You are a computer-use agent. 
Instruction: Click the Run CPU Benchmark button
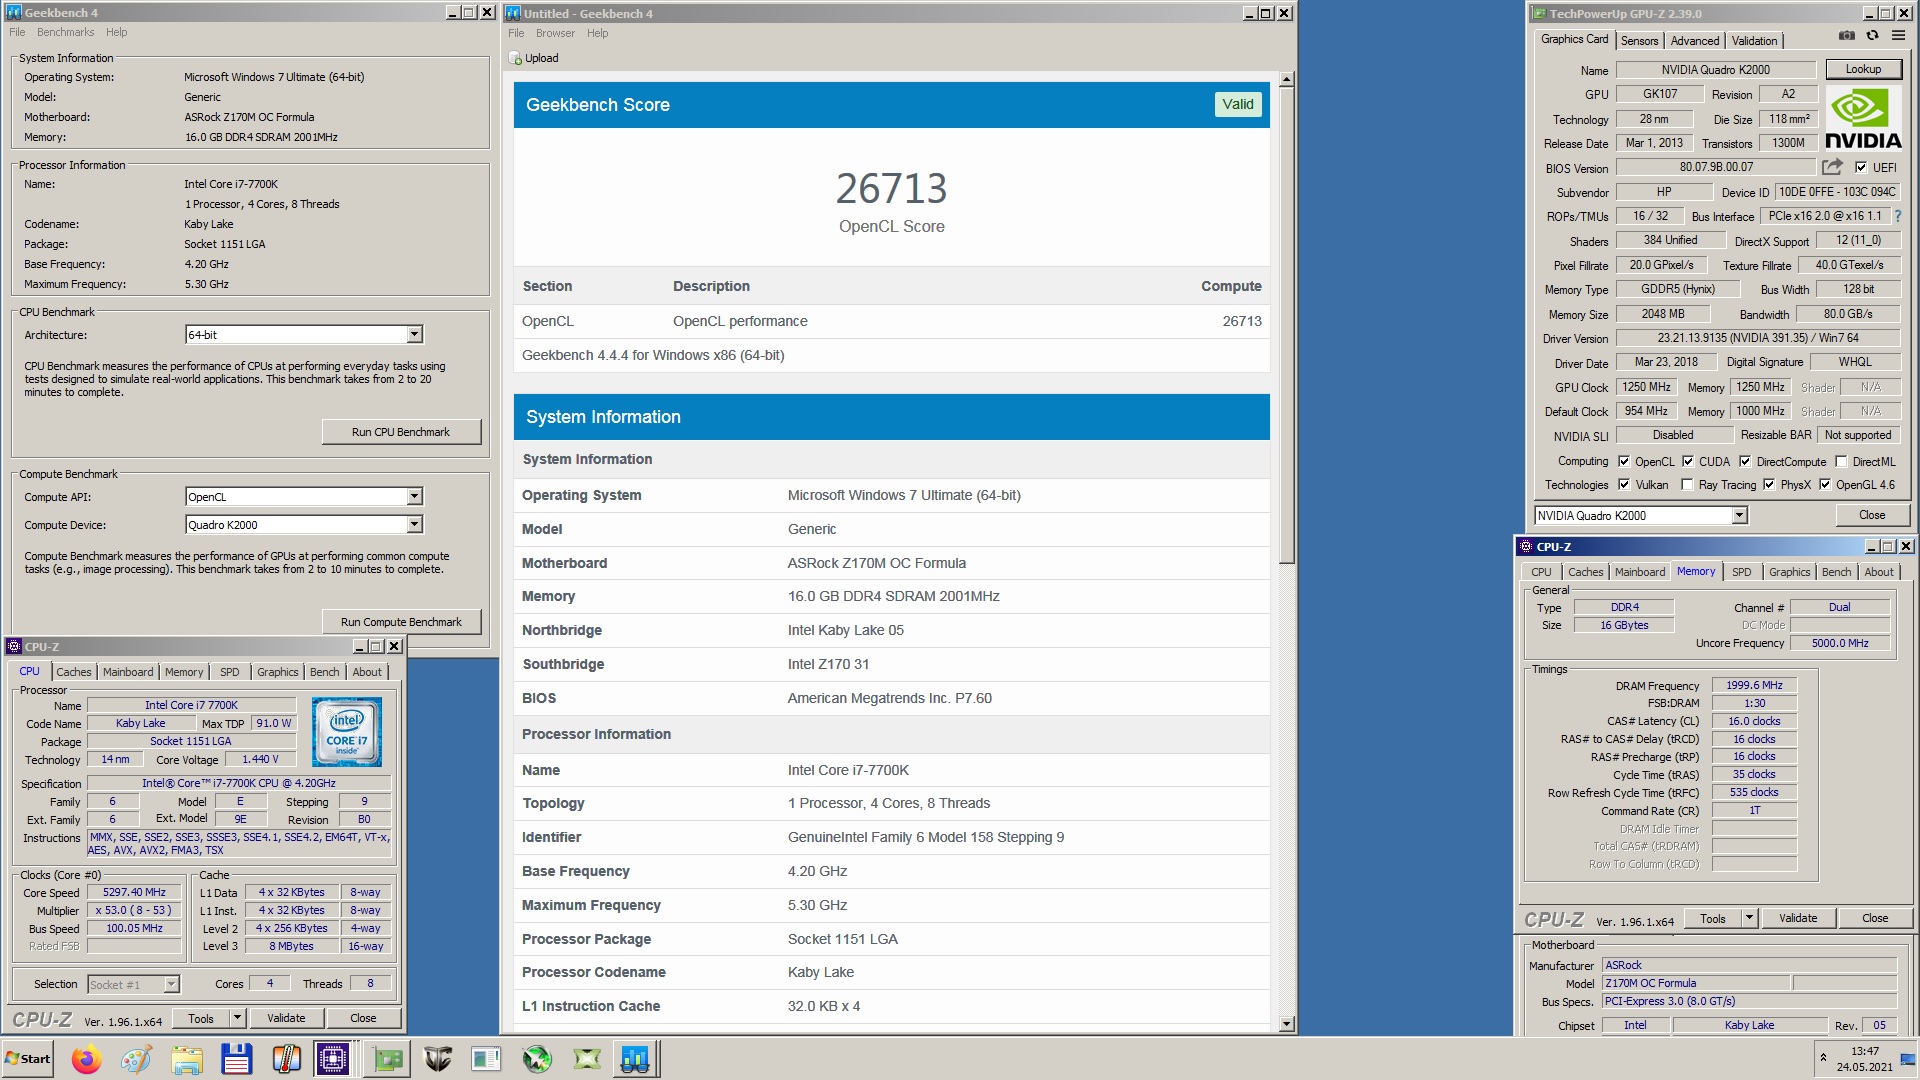[401, 432]
